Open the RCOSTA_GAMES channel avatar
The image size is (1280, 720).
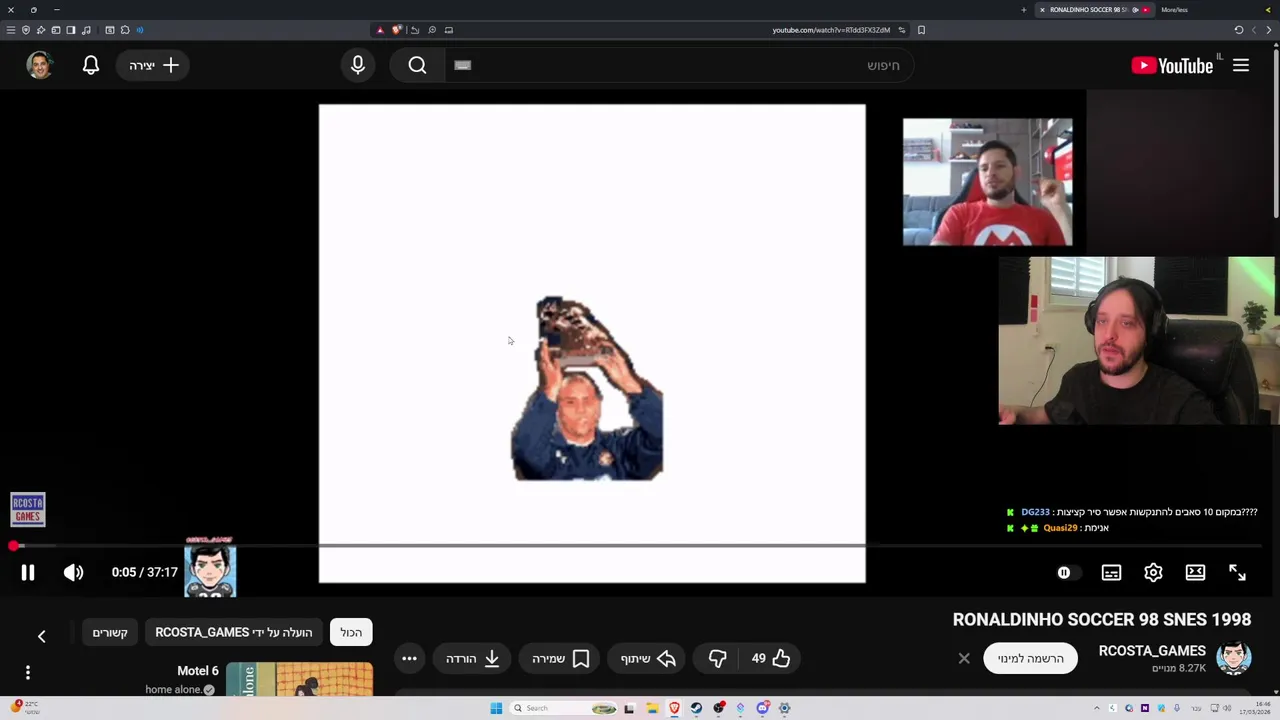(x=1234, y=658)
